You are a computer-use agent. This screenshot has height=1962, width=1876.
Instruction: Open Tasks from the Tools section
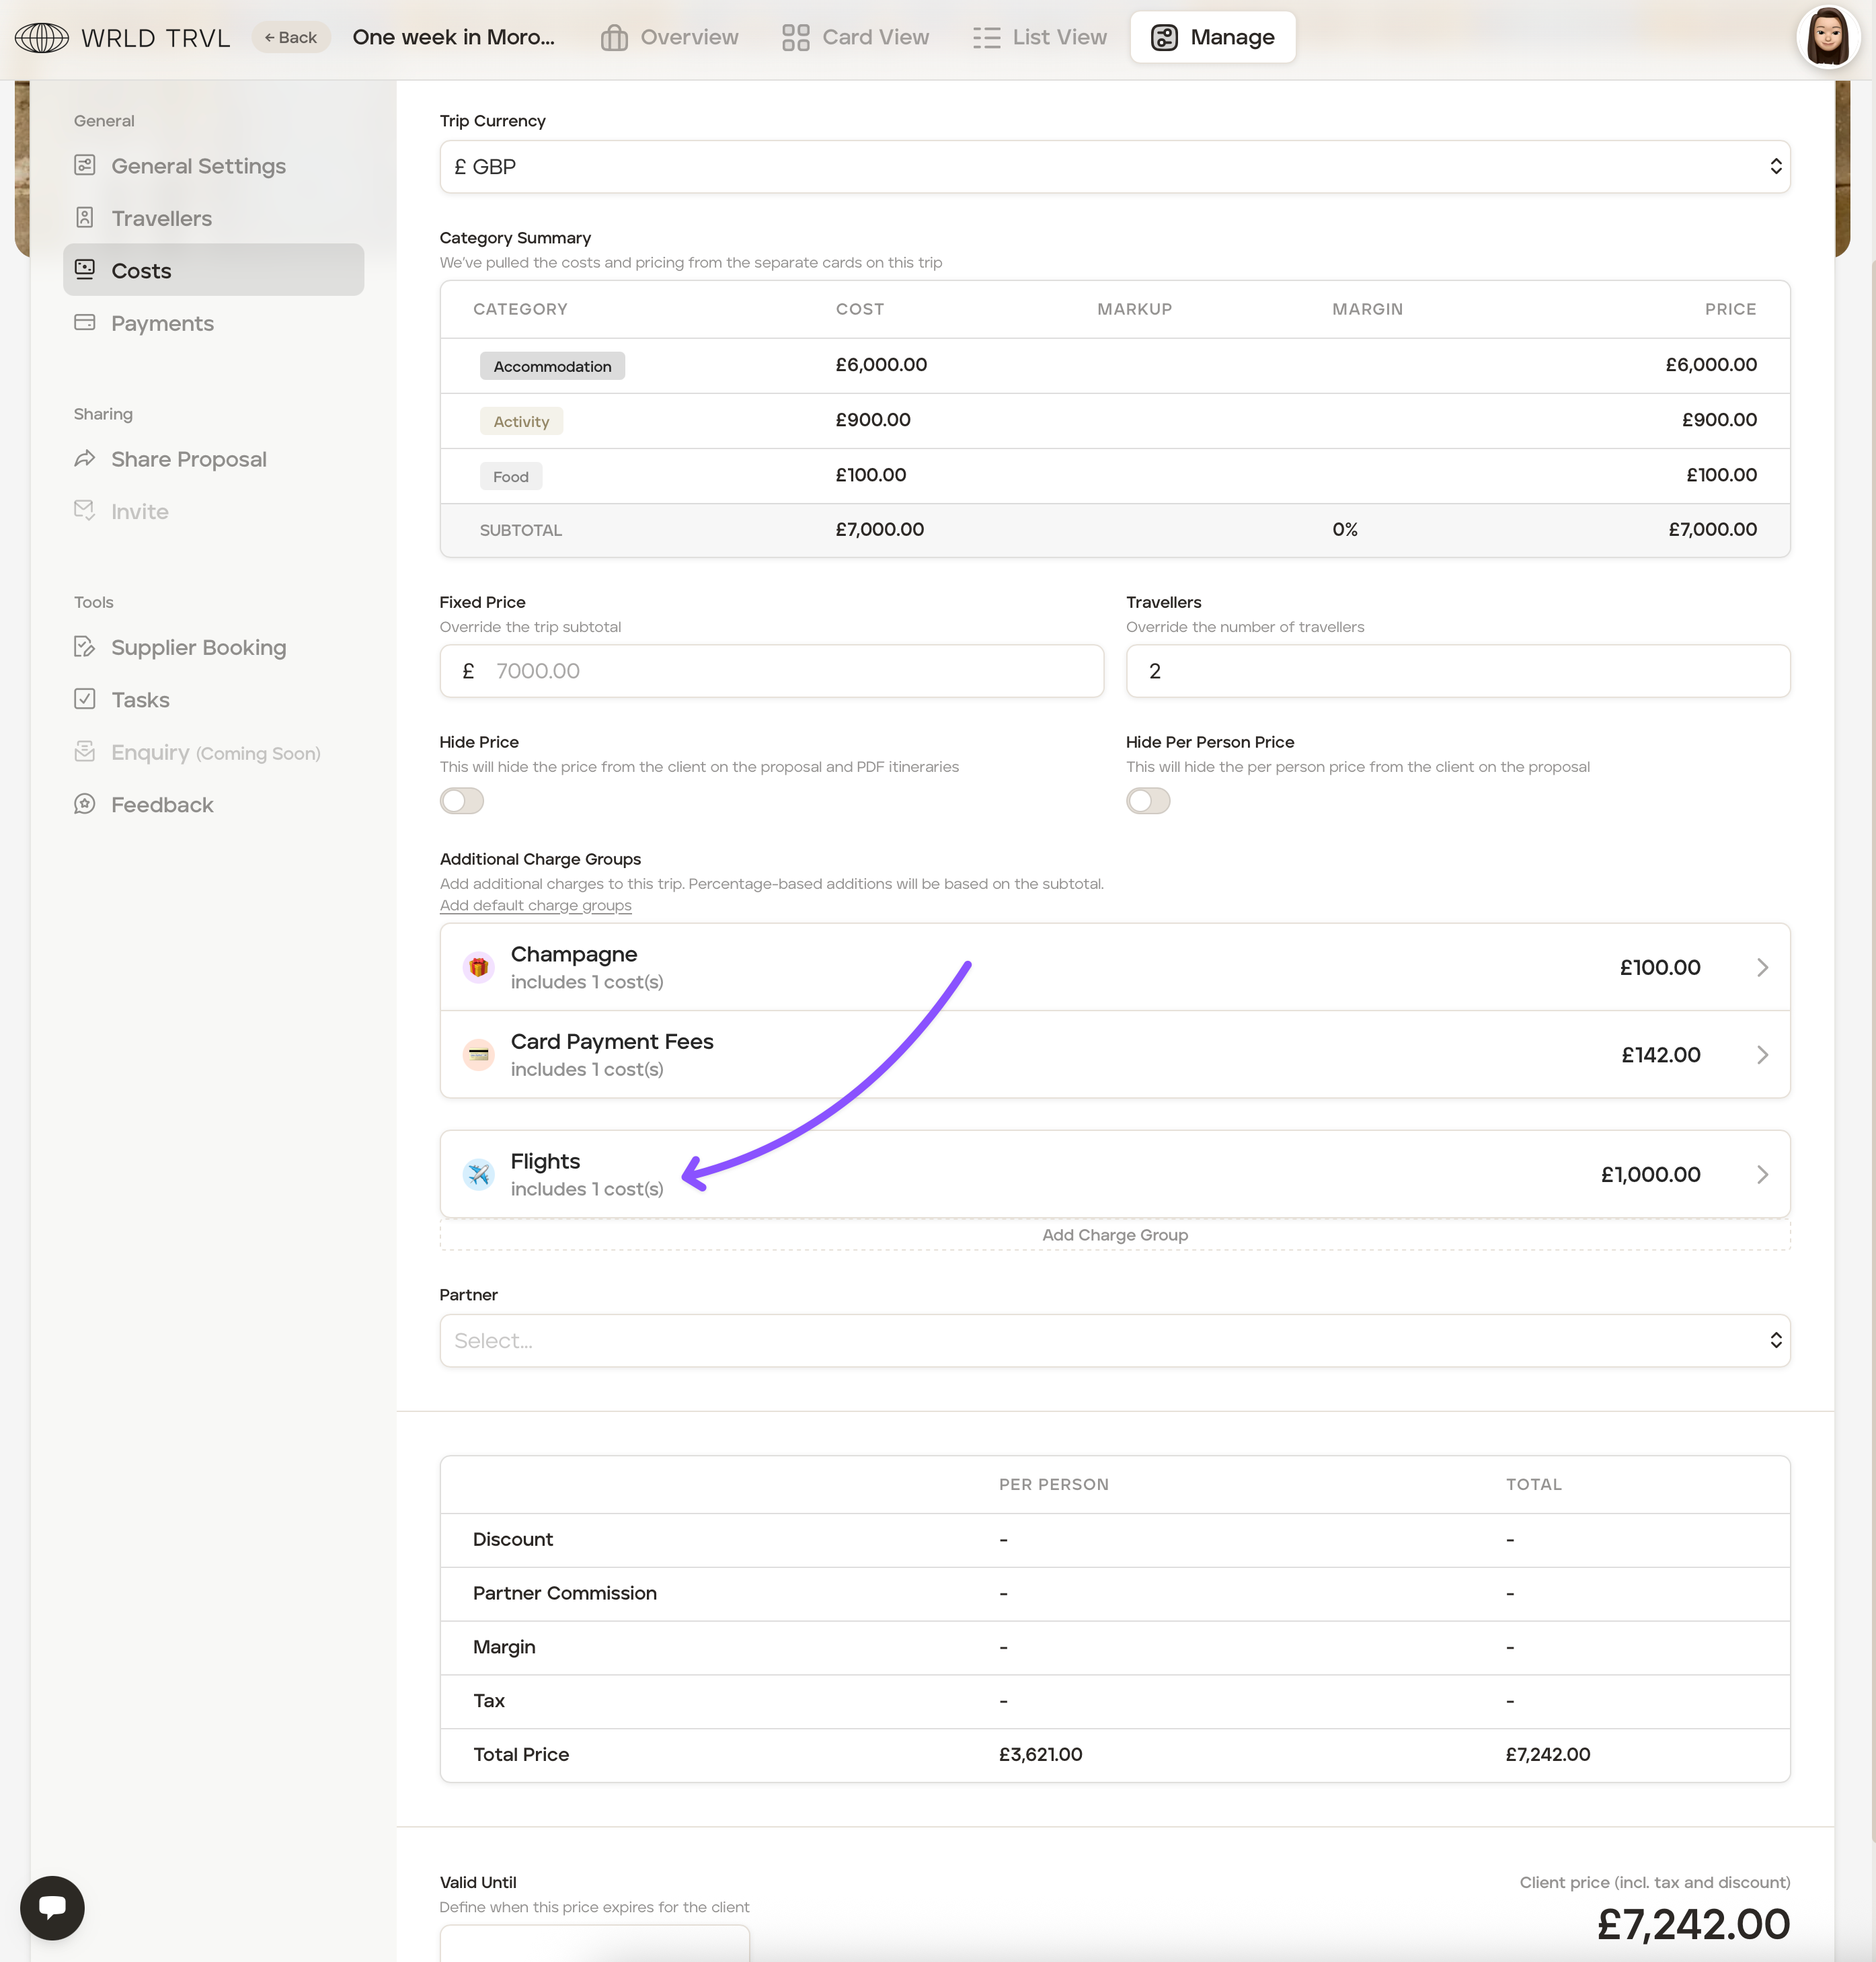pyautogui.click(x=140, y=700)
